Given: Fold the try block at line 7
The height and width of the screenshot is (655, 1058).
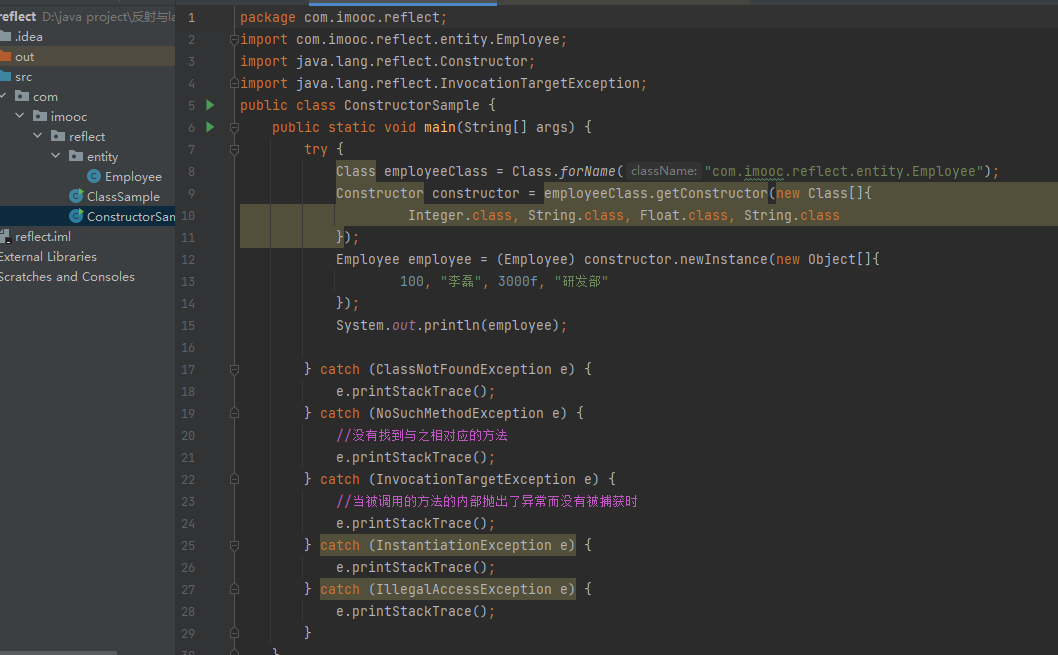Looking at the screenshot, I should (x=233, y=149).
